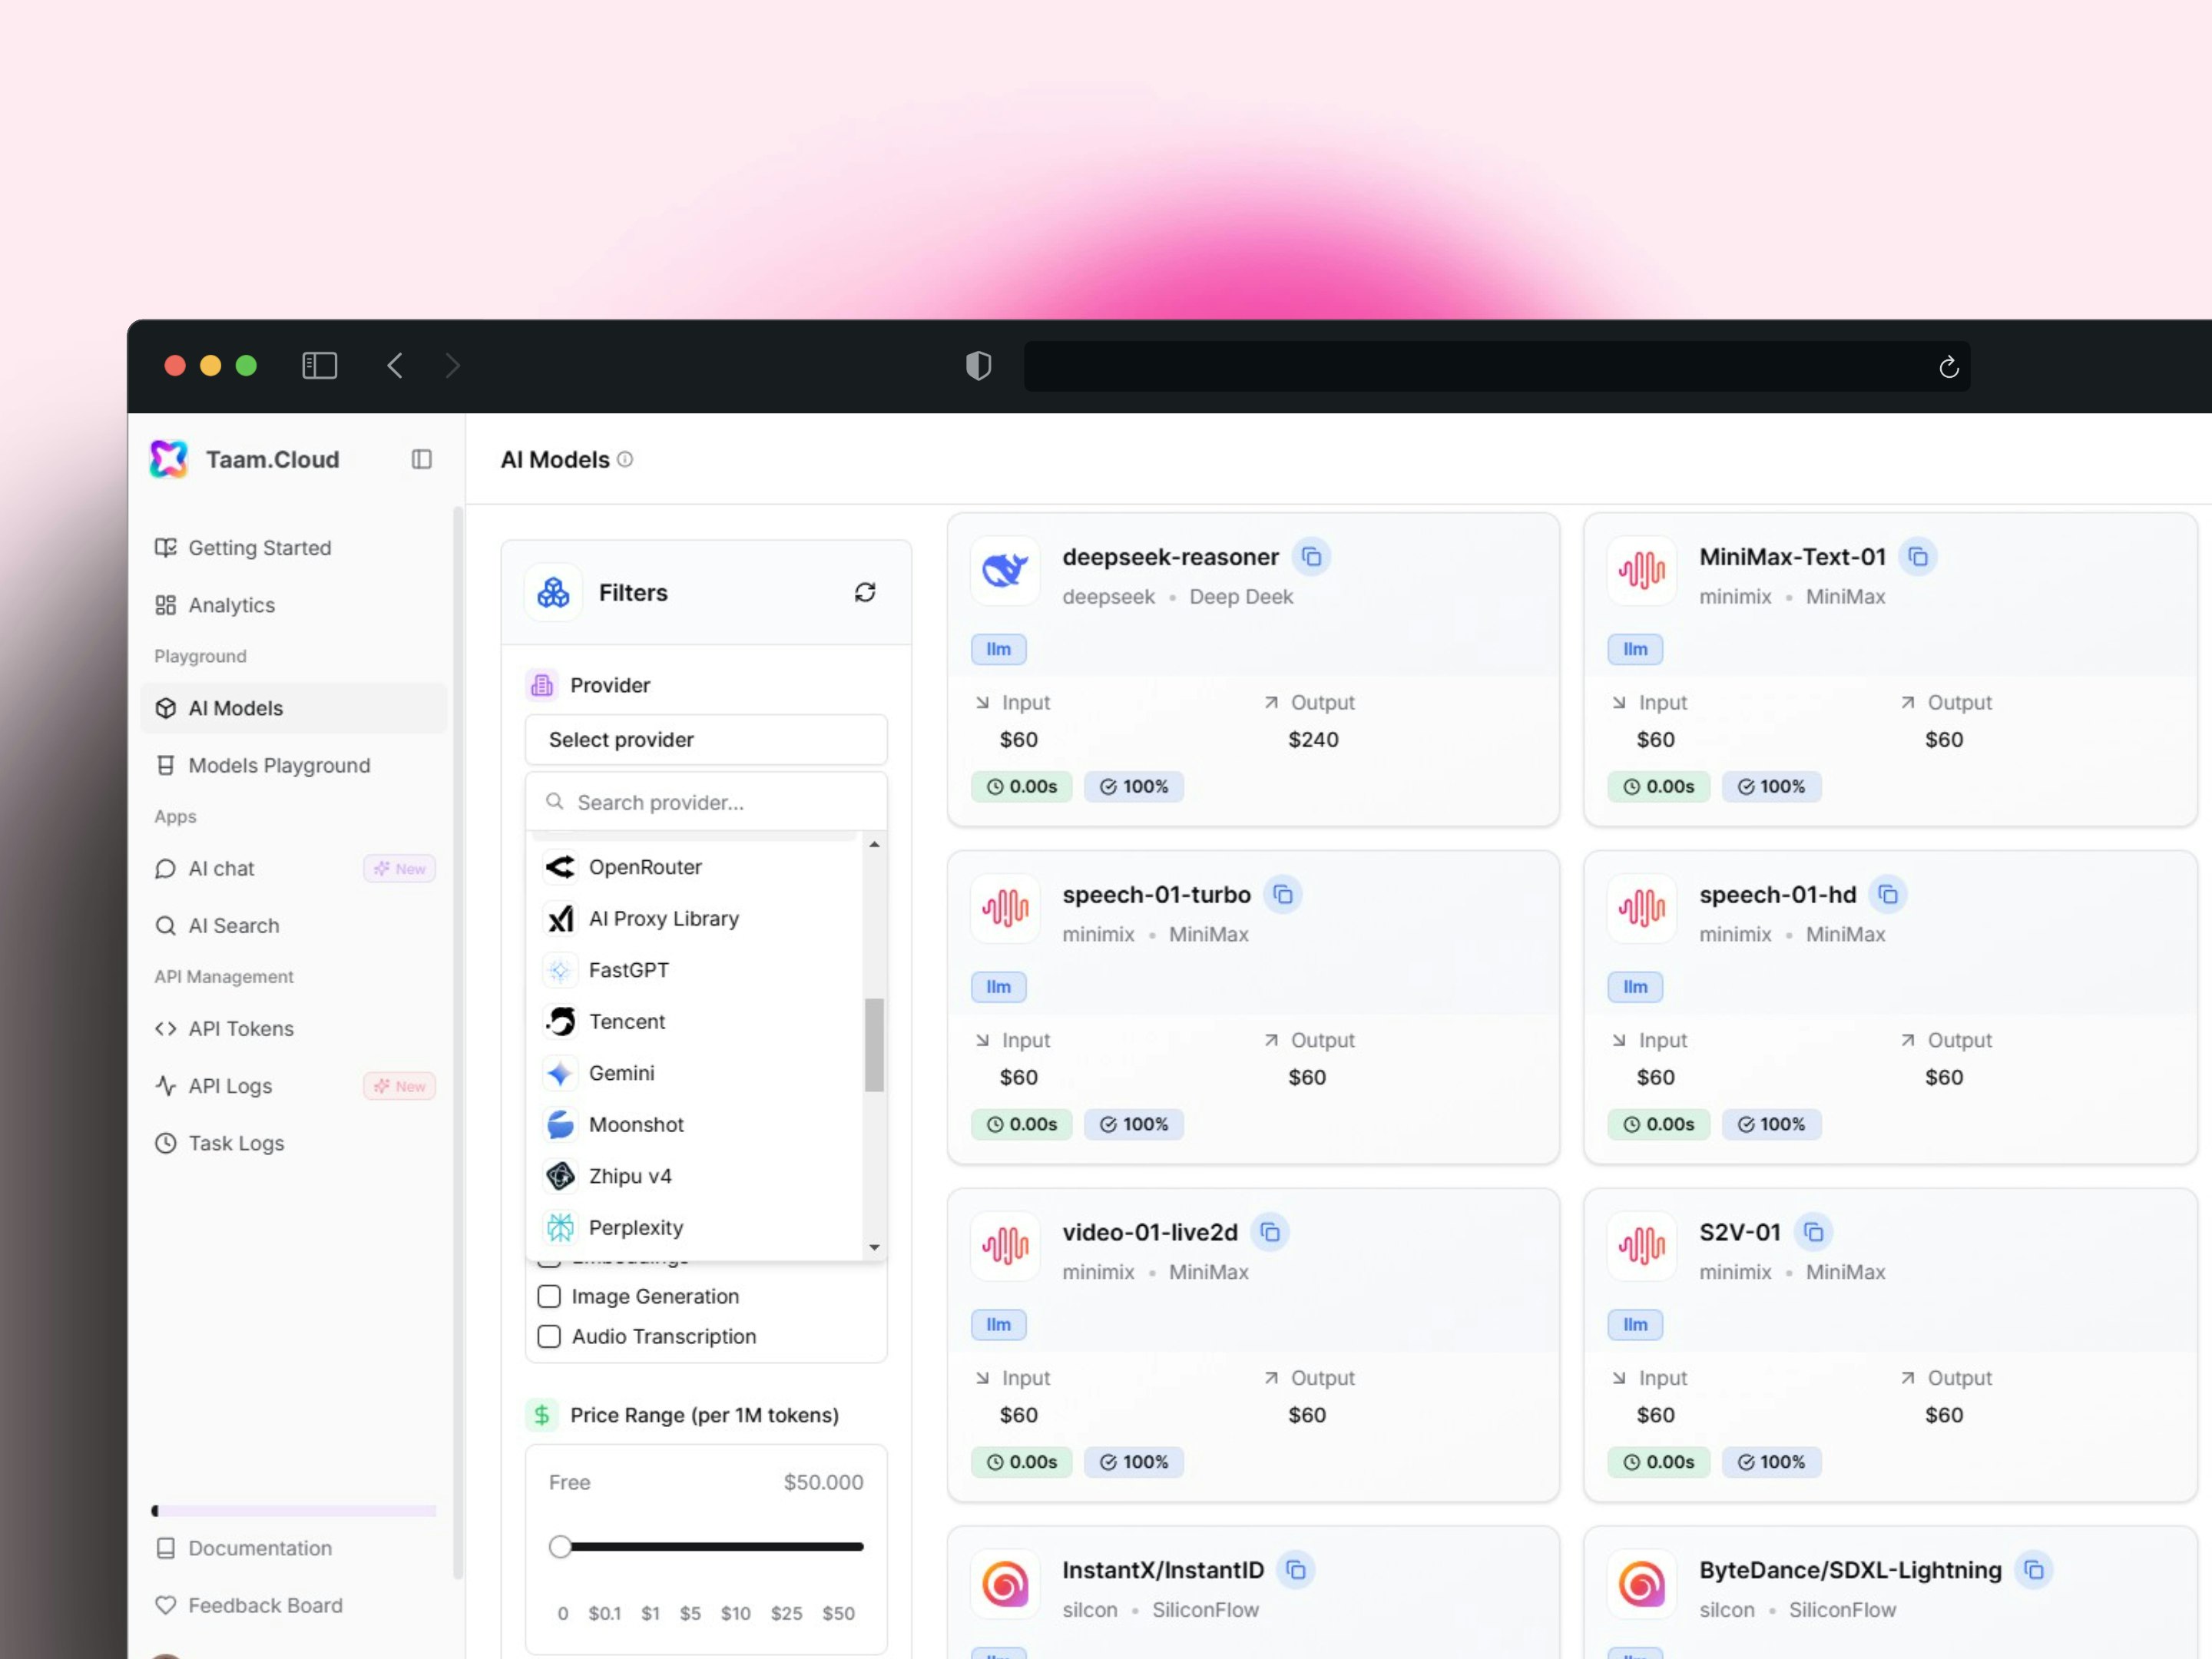Click the browser privacy shield icon
Image resolution: width=2212 pixels, height=1659 pixels.
click(x=978, y=366)
